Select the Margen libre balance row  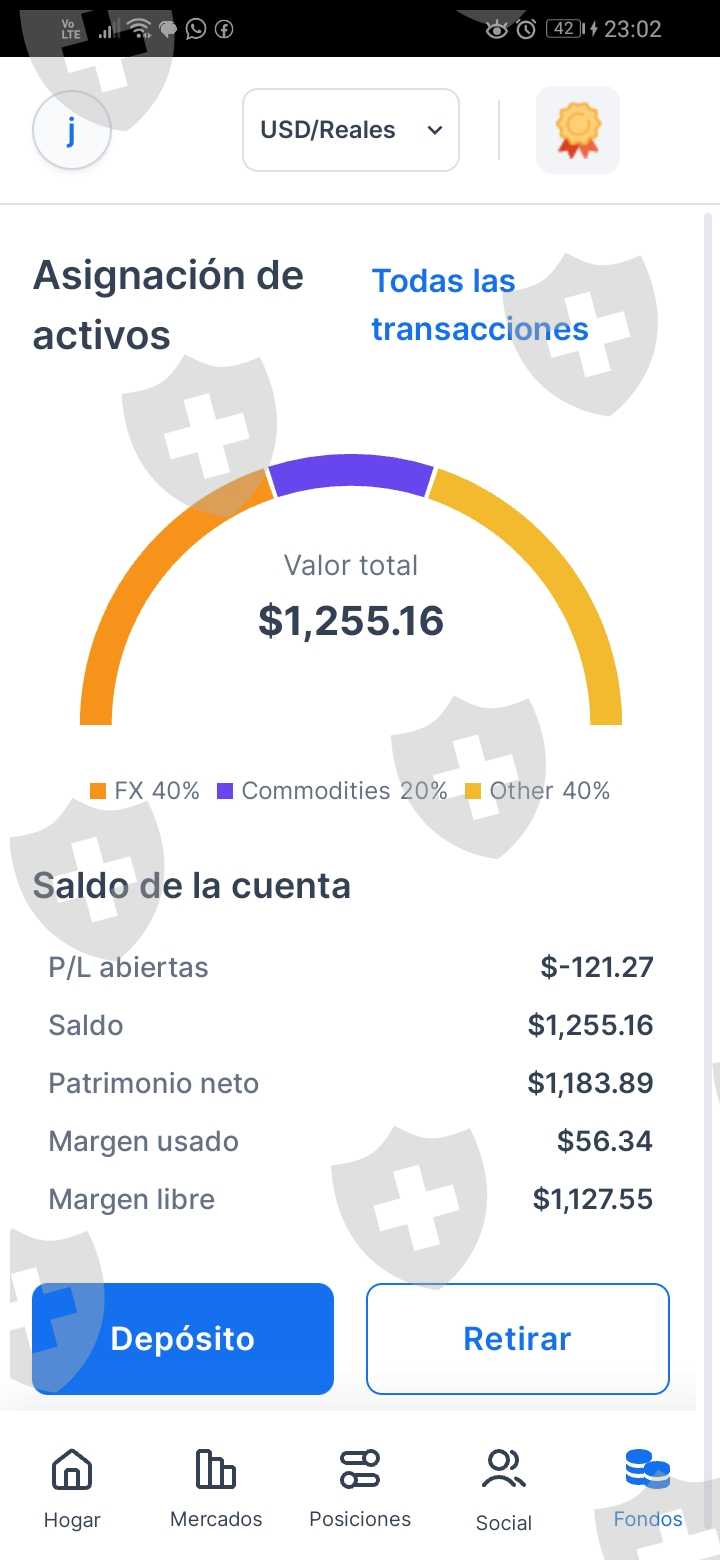point(350,1199)
